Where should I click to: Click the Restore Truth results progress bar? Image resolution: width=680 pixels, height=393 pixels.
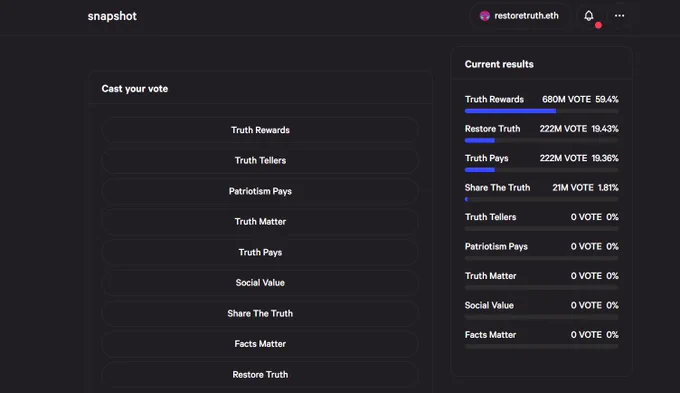[542, 141]
